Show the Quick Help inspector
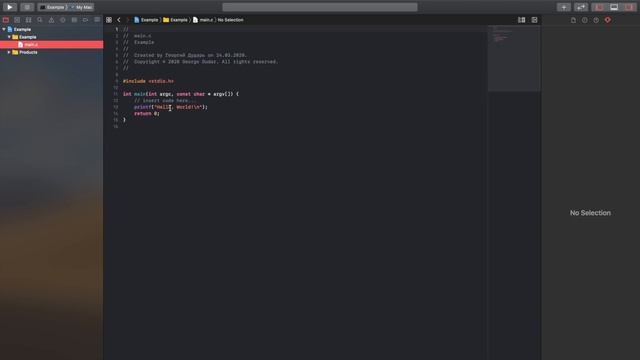This screenshot has width=640, height=360. [x=596, y=20]
